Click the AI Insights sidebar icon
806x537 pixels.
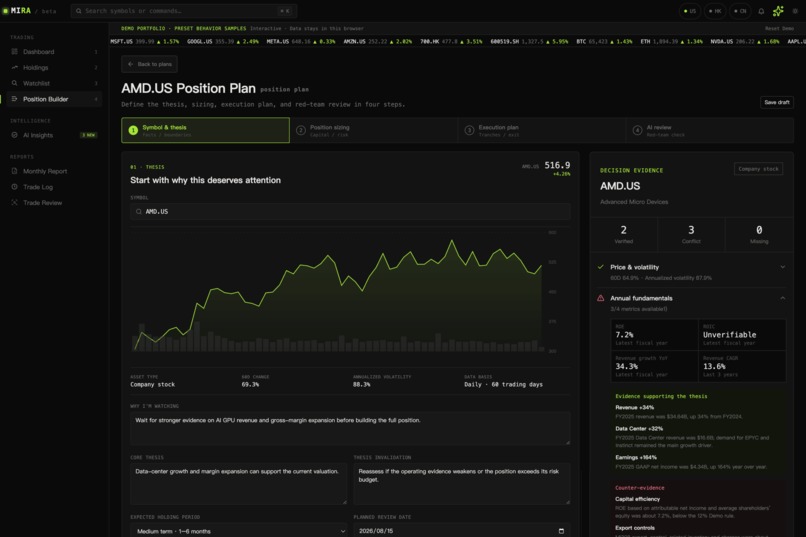[x=14, y=135]
